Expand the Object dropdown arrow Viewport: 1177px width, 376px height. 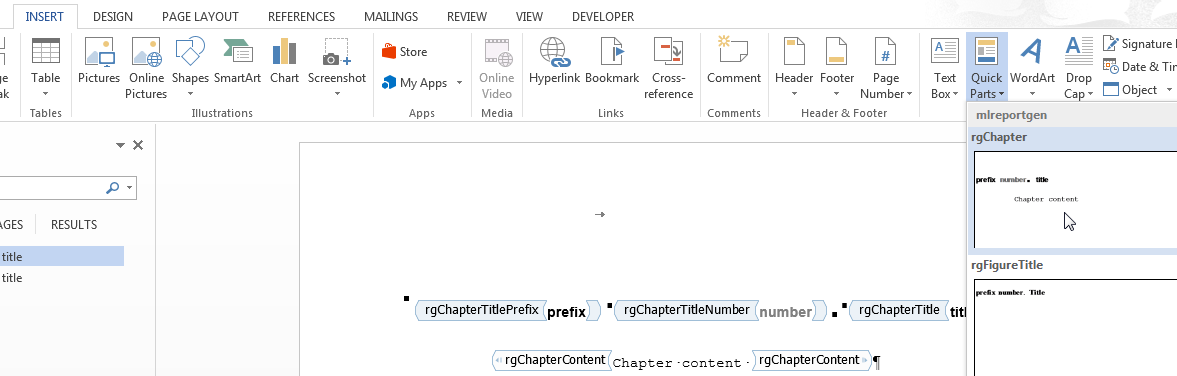(x=1169, y=89)
